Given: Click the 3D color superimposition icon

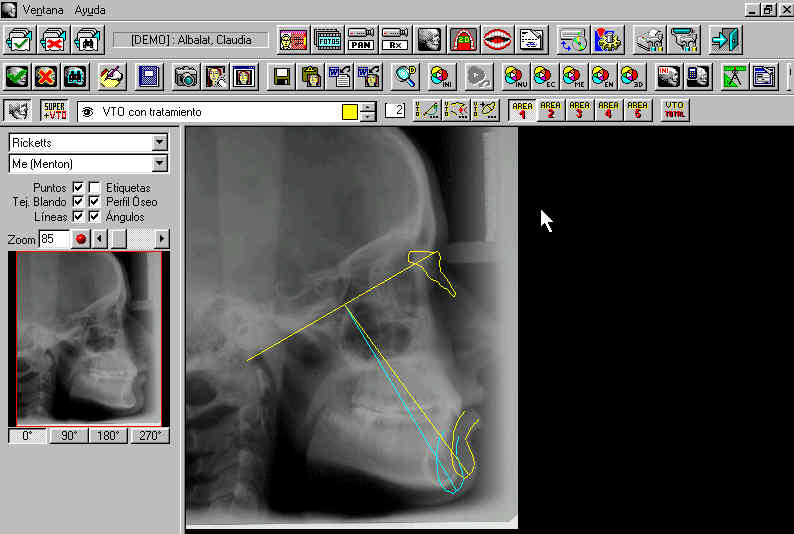Looking at the screenshot, I should click(x=631, y=76).
